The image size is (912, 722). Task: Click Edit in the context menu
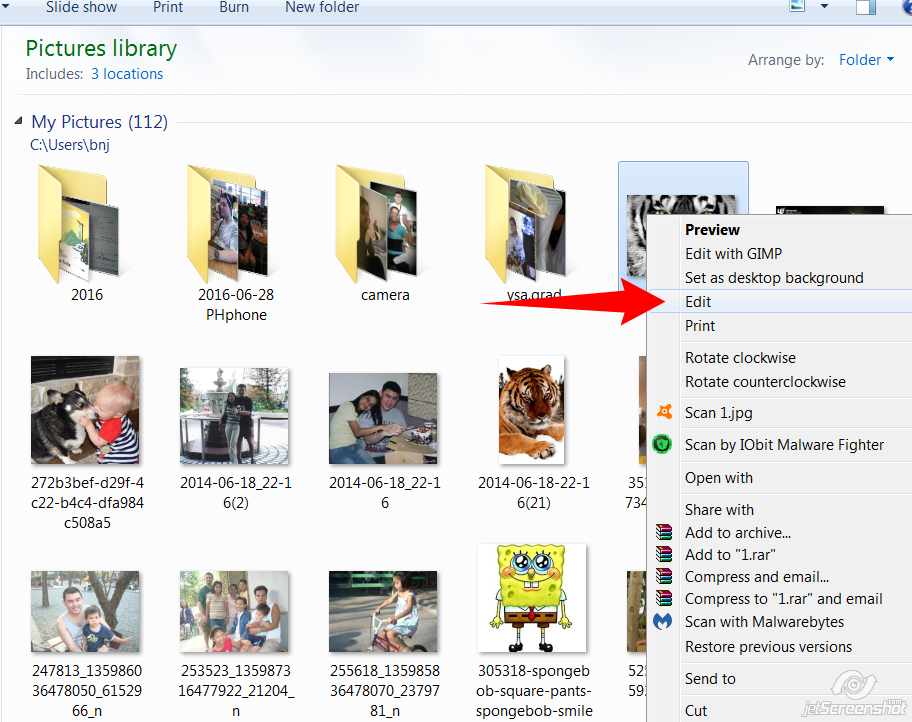click(779, 301)
